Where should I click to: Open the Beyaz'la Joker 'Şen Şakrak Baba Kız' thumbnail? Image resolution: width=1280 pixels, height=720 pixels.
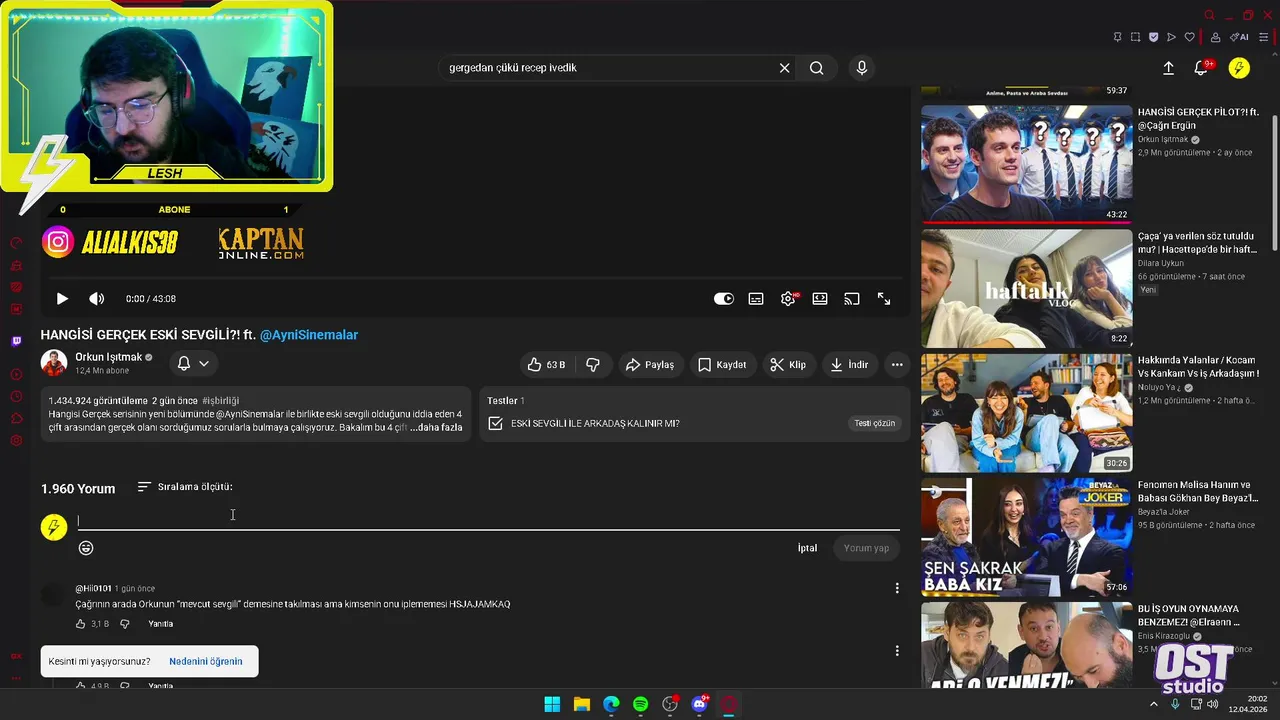[1027, 537]
